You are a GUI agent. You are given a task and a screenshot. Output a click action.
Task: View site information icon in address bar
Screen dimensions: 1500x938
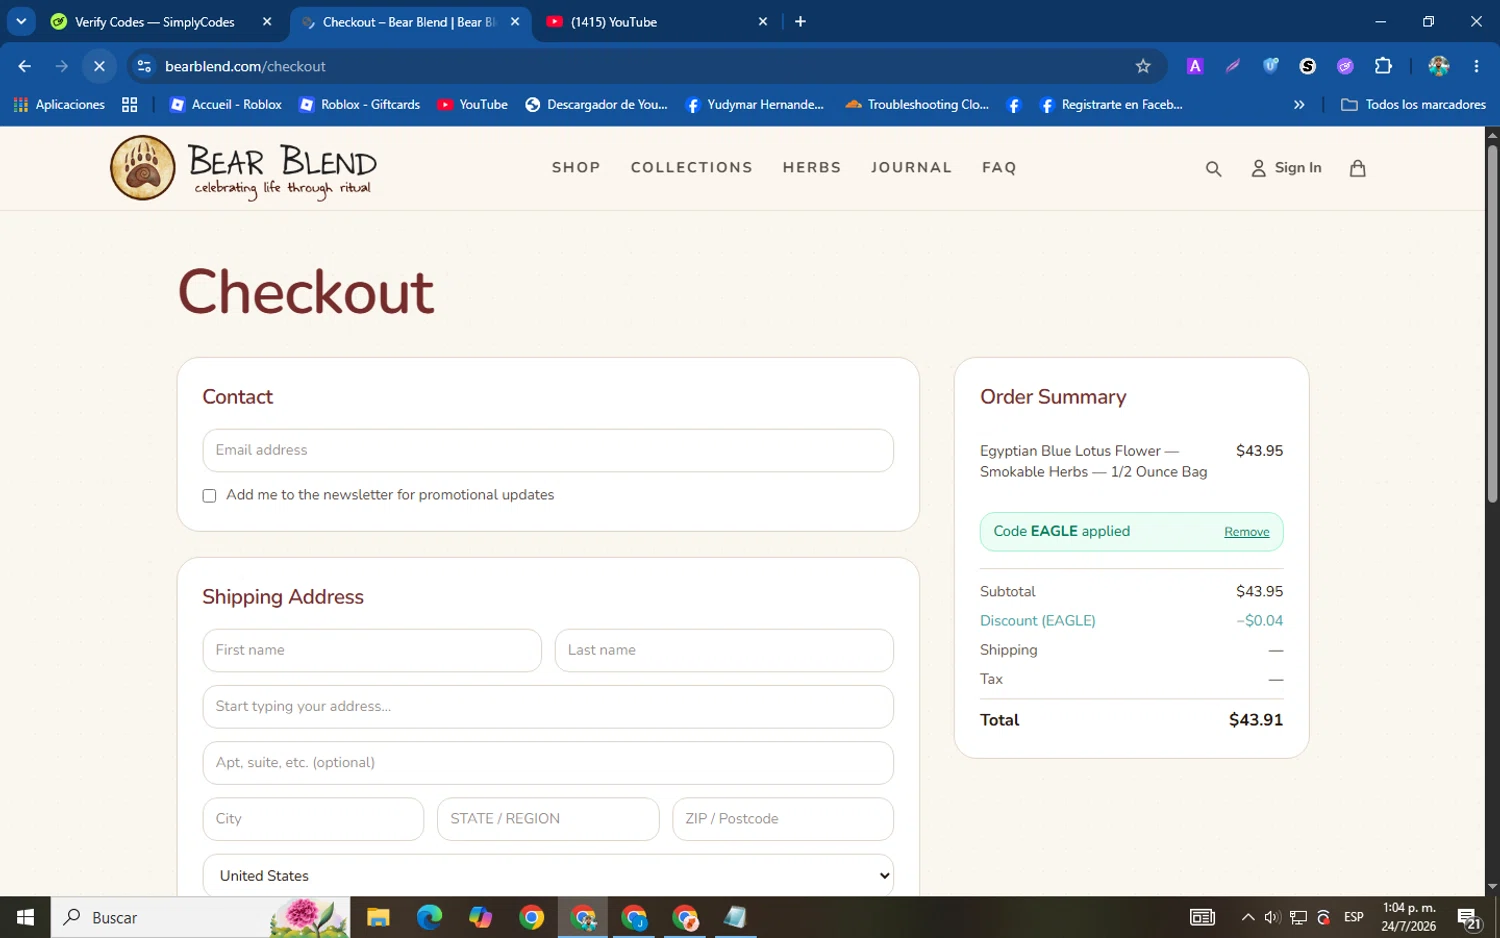point(144,66)
